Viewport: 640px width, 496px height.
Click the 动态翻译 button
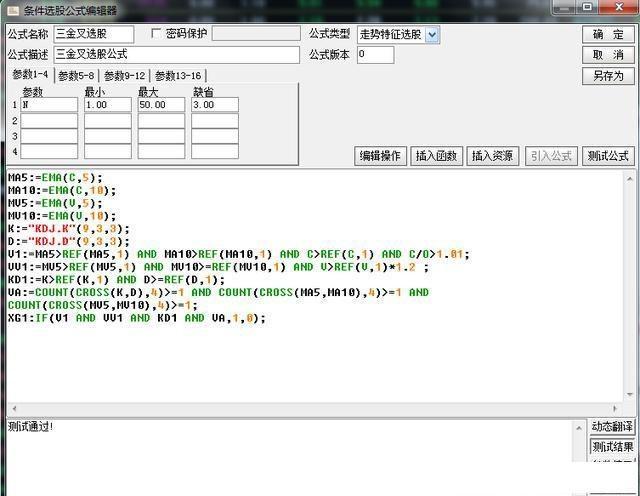pos(611,427)
